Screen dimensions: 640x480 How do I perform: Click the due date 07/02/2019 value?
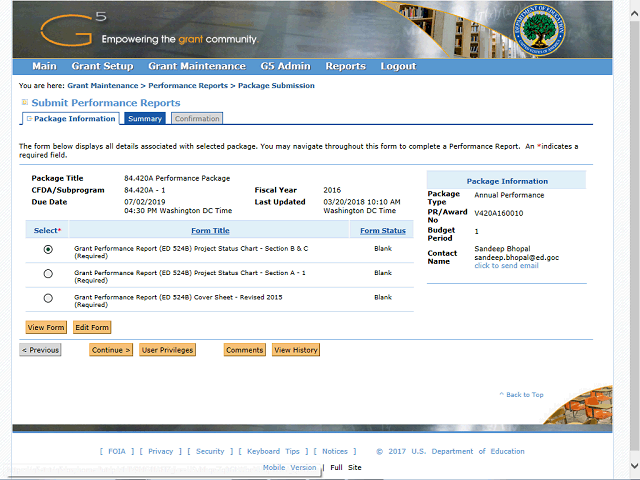click(144, 202)
